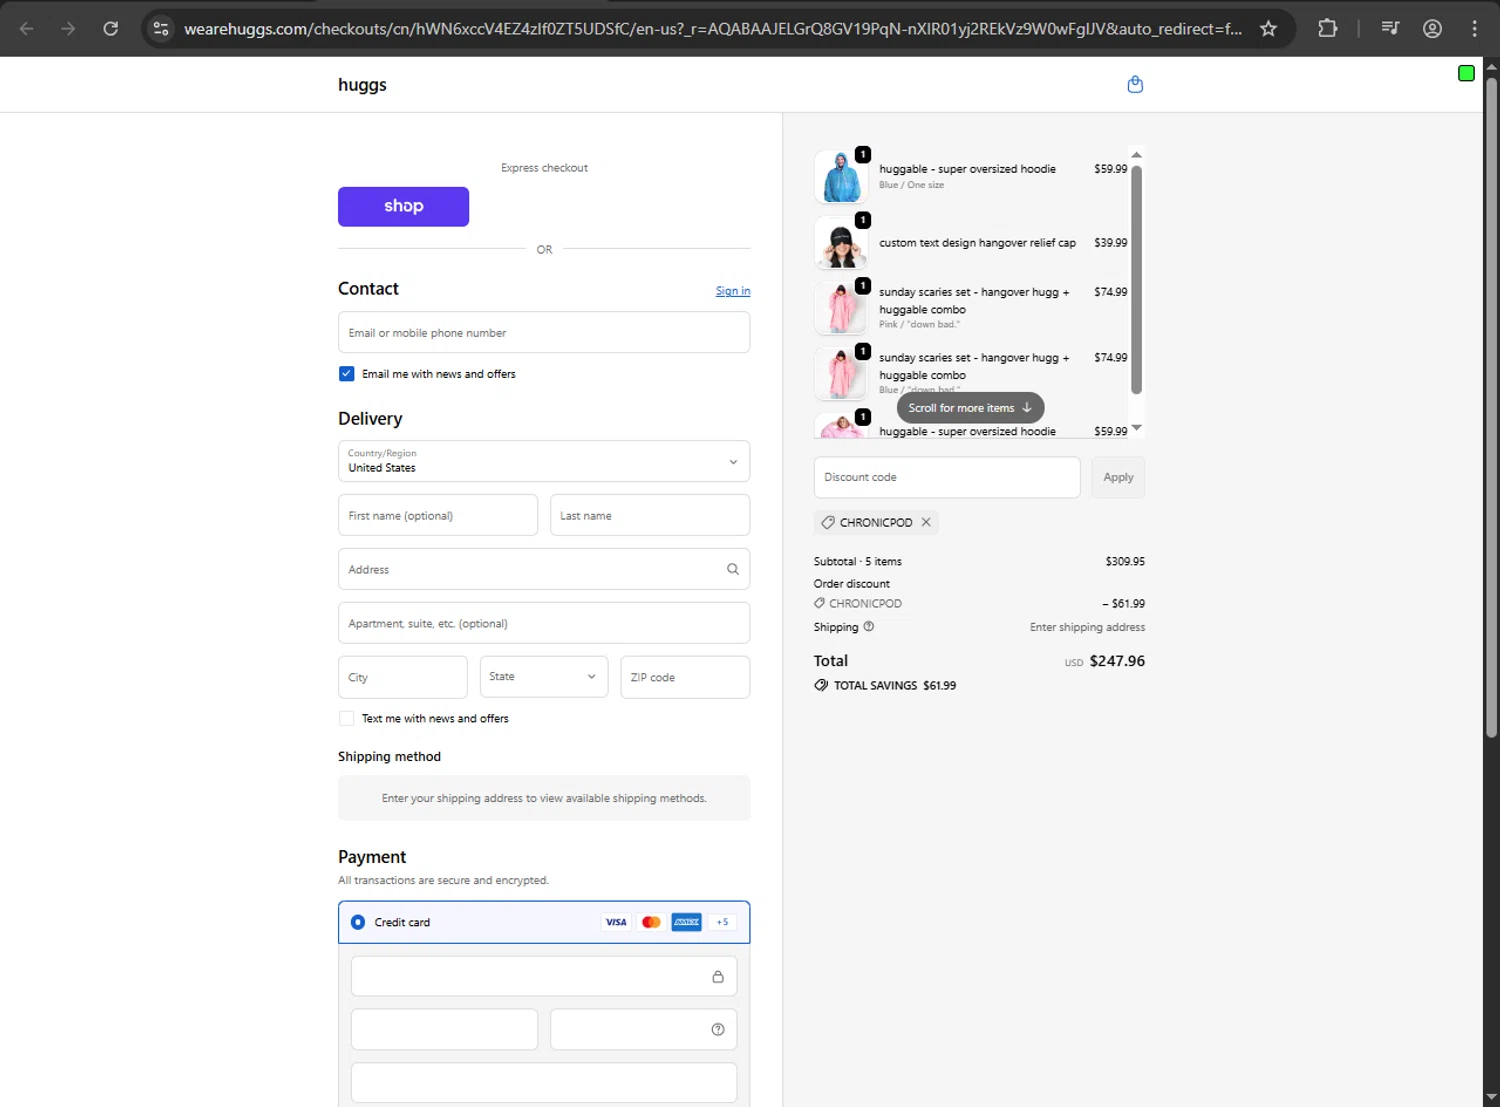Open the State dropdown
The height and width of the screenshot is (1107, 1500).
544,677
